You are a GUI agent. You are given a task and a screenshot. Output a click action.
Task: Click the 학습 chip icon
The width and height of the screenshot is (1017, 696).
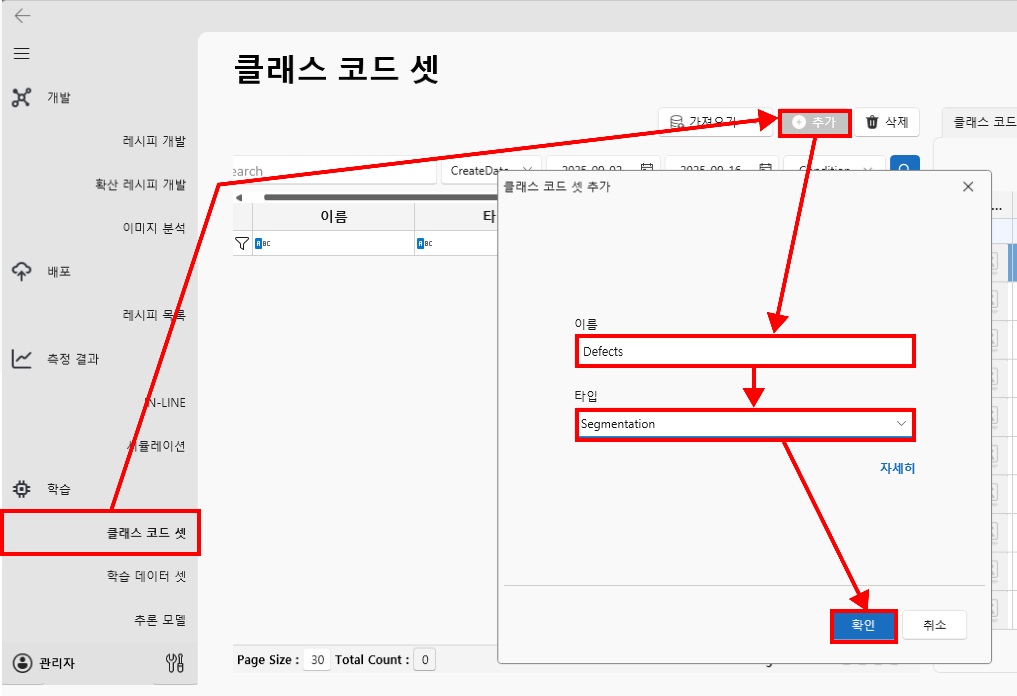pyautogui.click(x=22, y=489)
